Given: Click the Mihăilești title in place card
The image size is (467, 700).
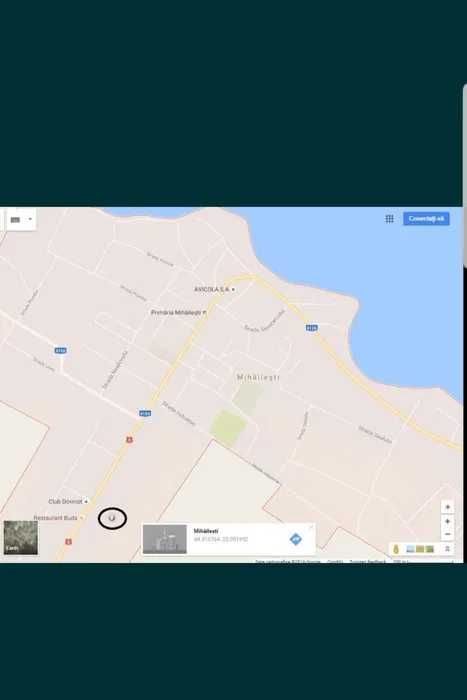Looking at the screenshot, I should [x=206, y=531].
